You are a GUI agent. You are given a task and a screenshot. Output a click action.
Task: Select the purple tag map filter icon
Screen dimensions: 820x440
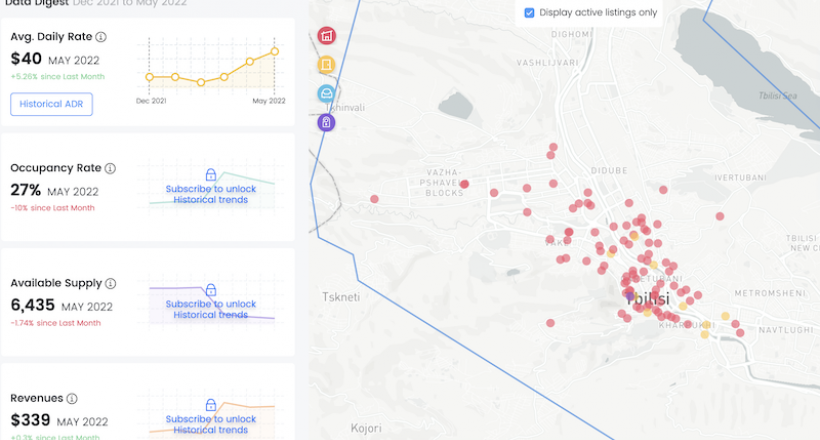click(326, 122)
